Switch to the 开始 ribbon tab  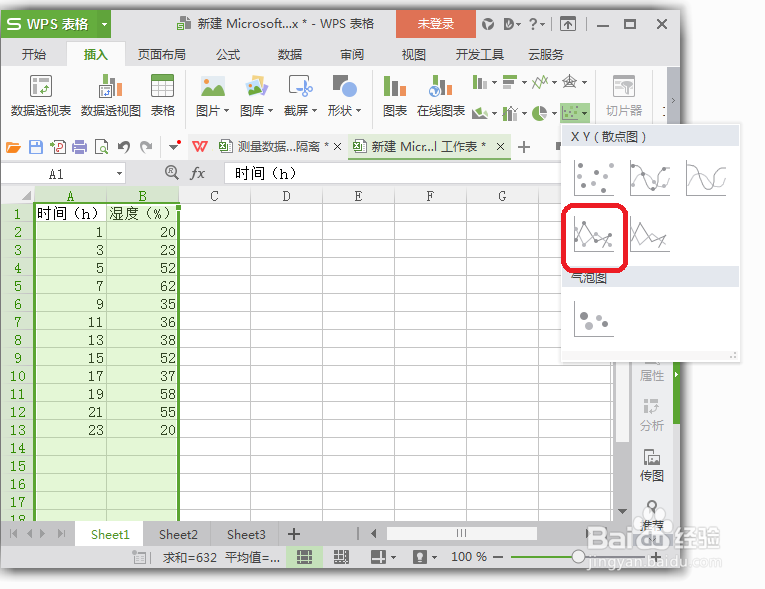click(34, 55)
